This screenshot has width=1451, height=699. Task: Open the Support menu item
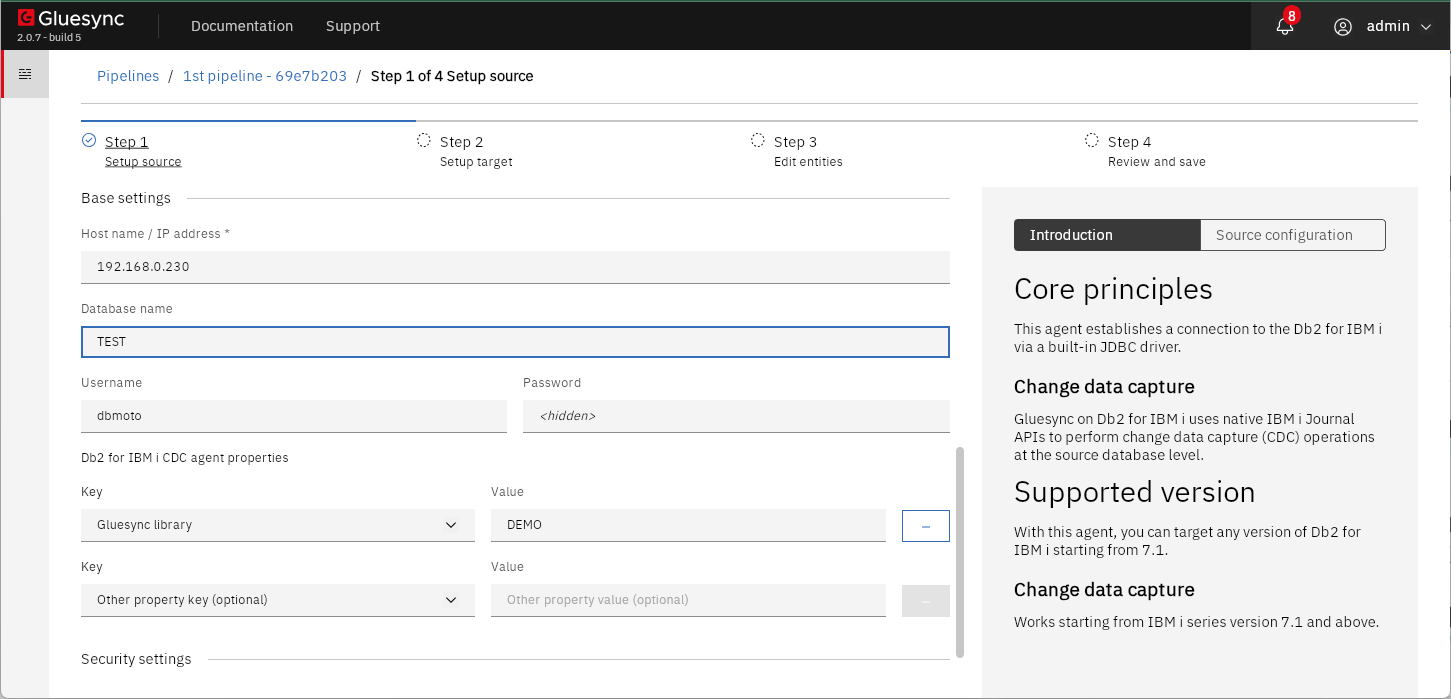pos(353,26)
